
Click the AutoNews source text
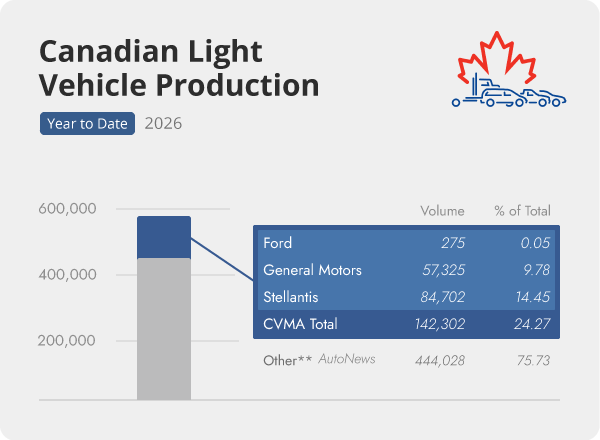click(x=347, y=359)
